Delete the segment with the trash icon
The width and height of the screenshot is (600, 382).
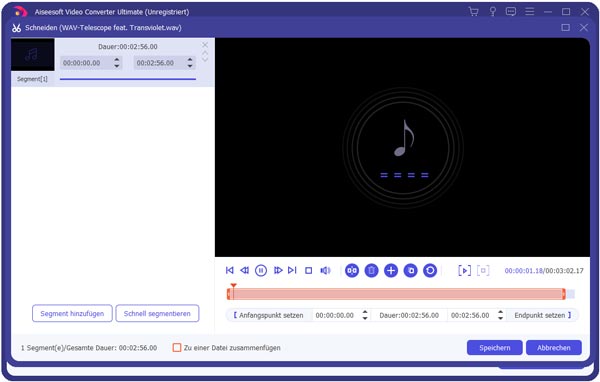click(x=371, y=271)
